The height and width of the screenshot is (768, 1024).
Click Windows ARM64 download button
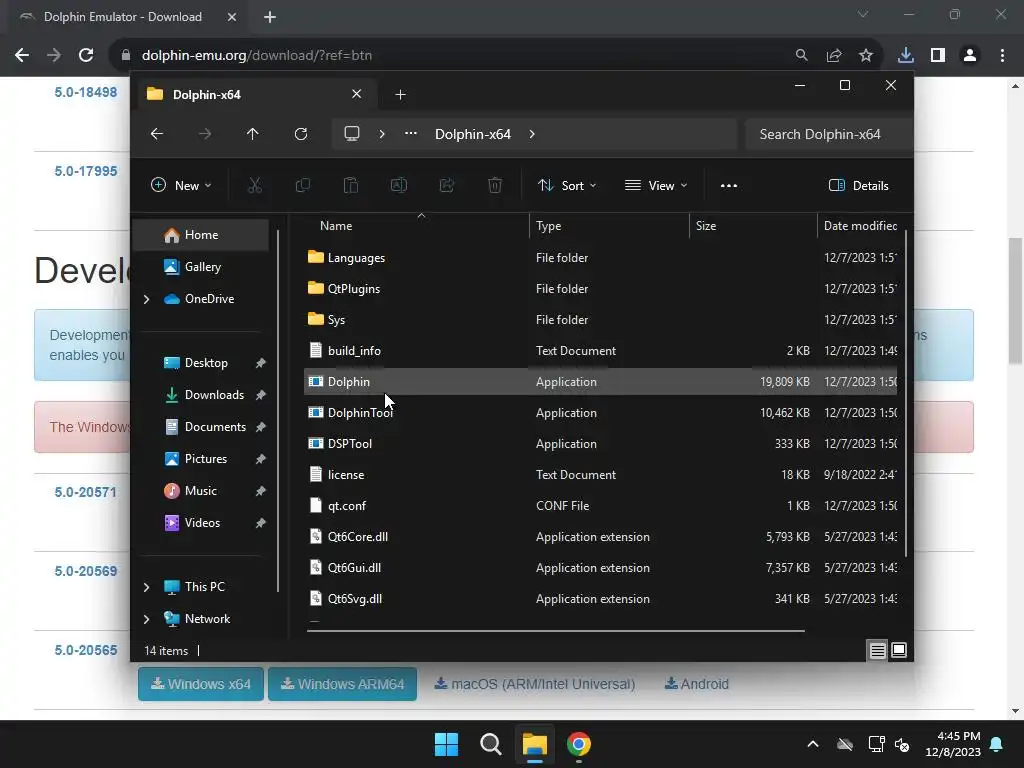click(x=343, y=684)
